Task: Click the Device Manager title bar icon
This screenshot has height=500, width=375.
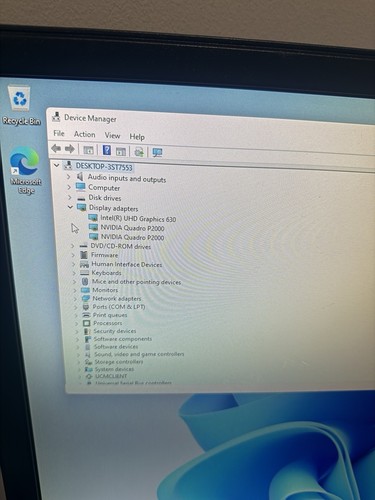Action: pyautogui.click(x=56, y=117)
